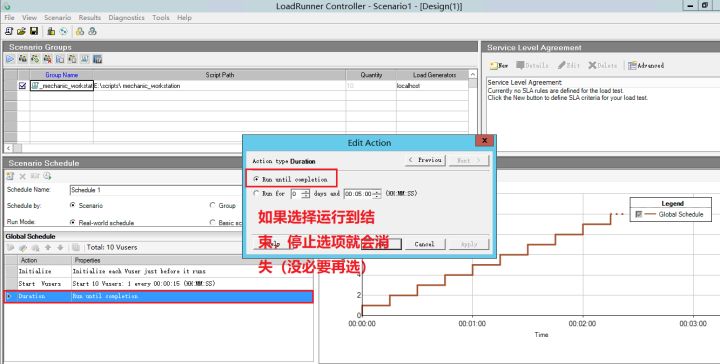Click the days spinner arrows in Edit Action
This screenshot has height=364, width=720.
tap(306, 194)
